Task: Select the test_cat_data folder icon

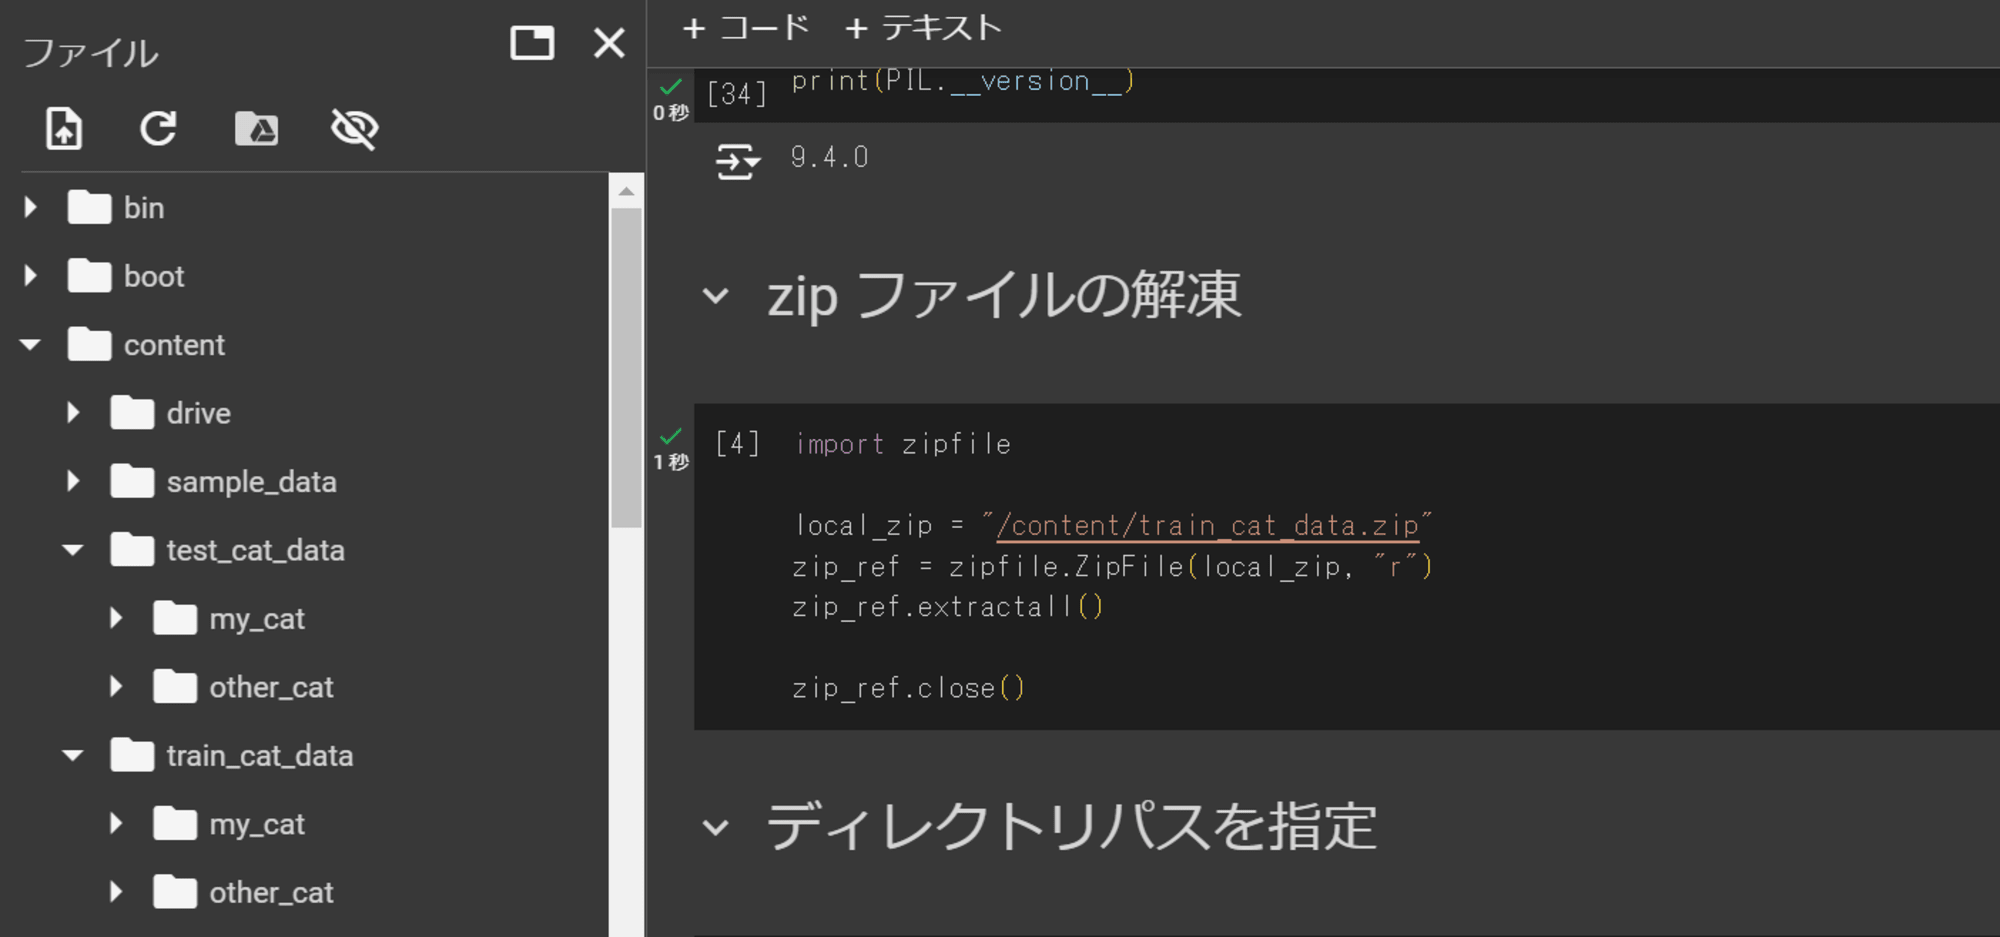Action: [132, 549]
